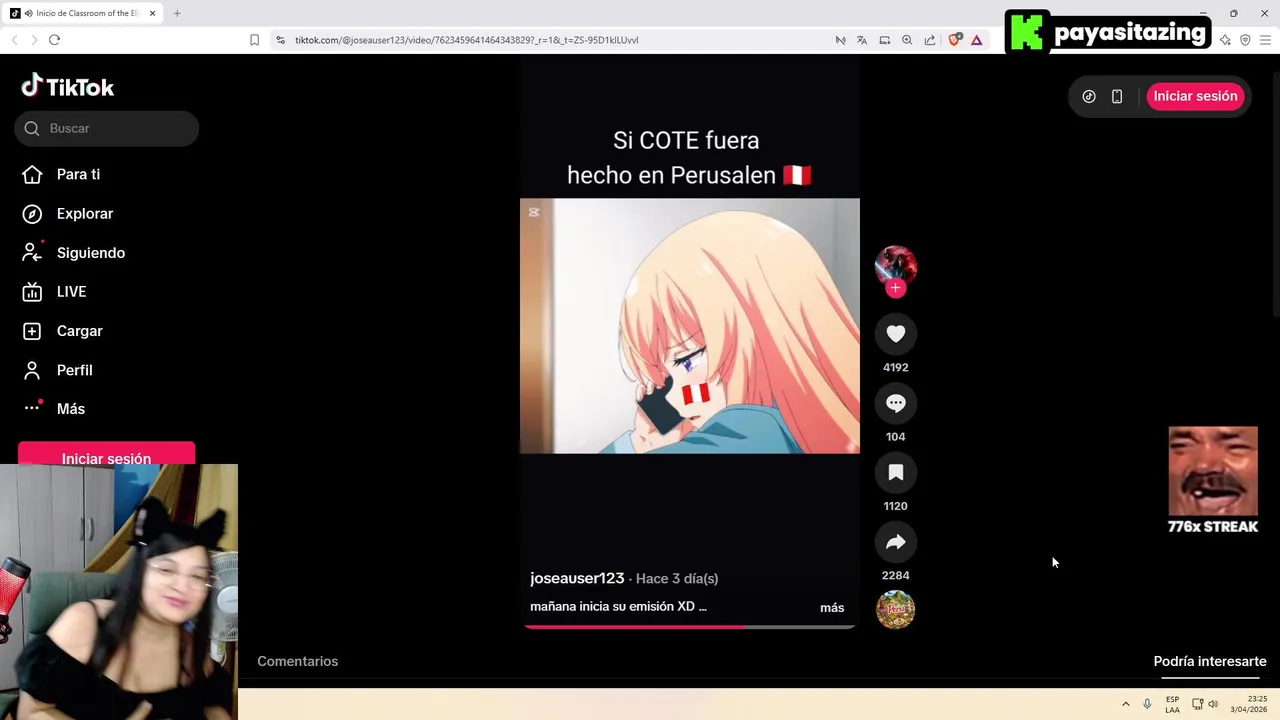Screen dimensions: 1280x720
Task: Click the microphone tray icon
Action: pyautogui.click(x=1147, y=704)
